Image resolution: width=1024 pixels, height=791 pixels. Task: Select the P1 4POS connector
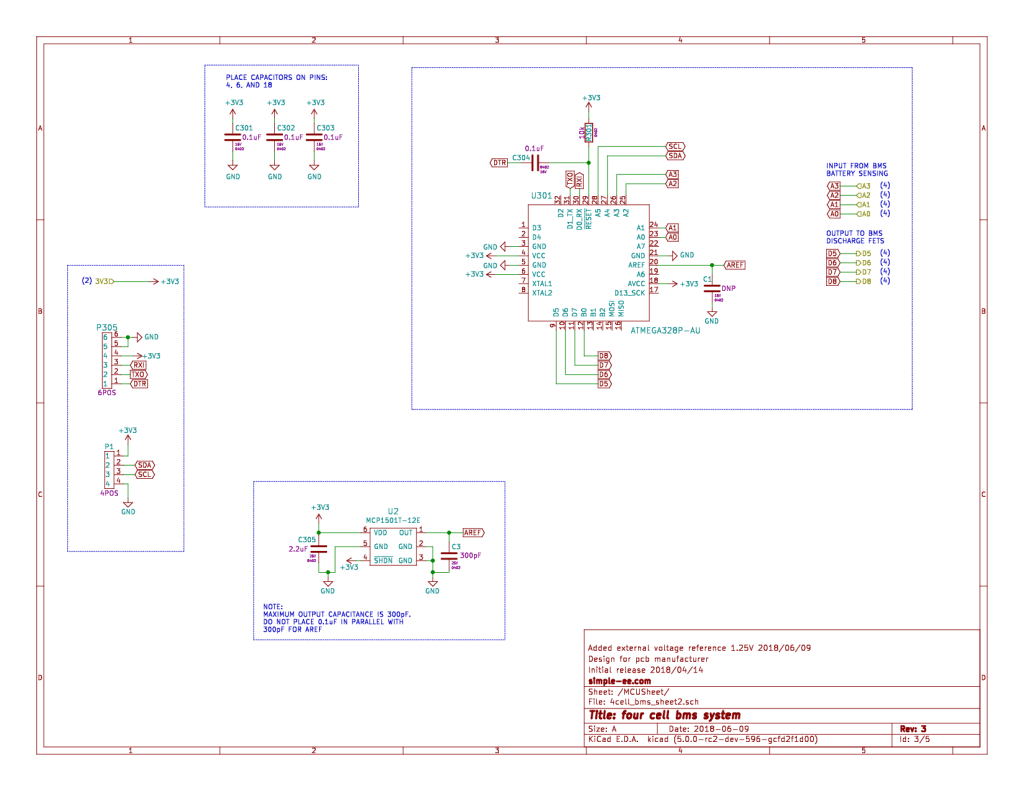[x=107, y=469]
